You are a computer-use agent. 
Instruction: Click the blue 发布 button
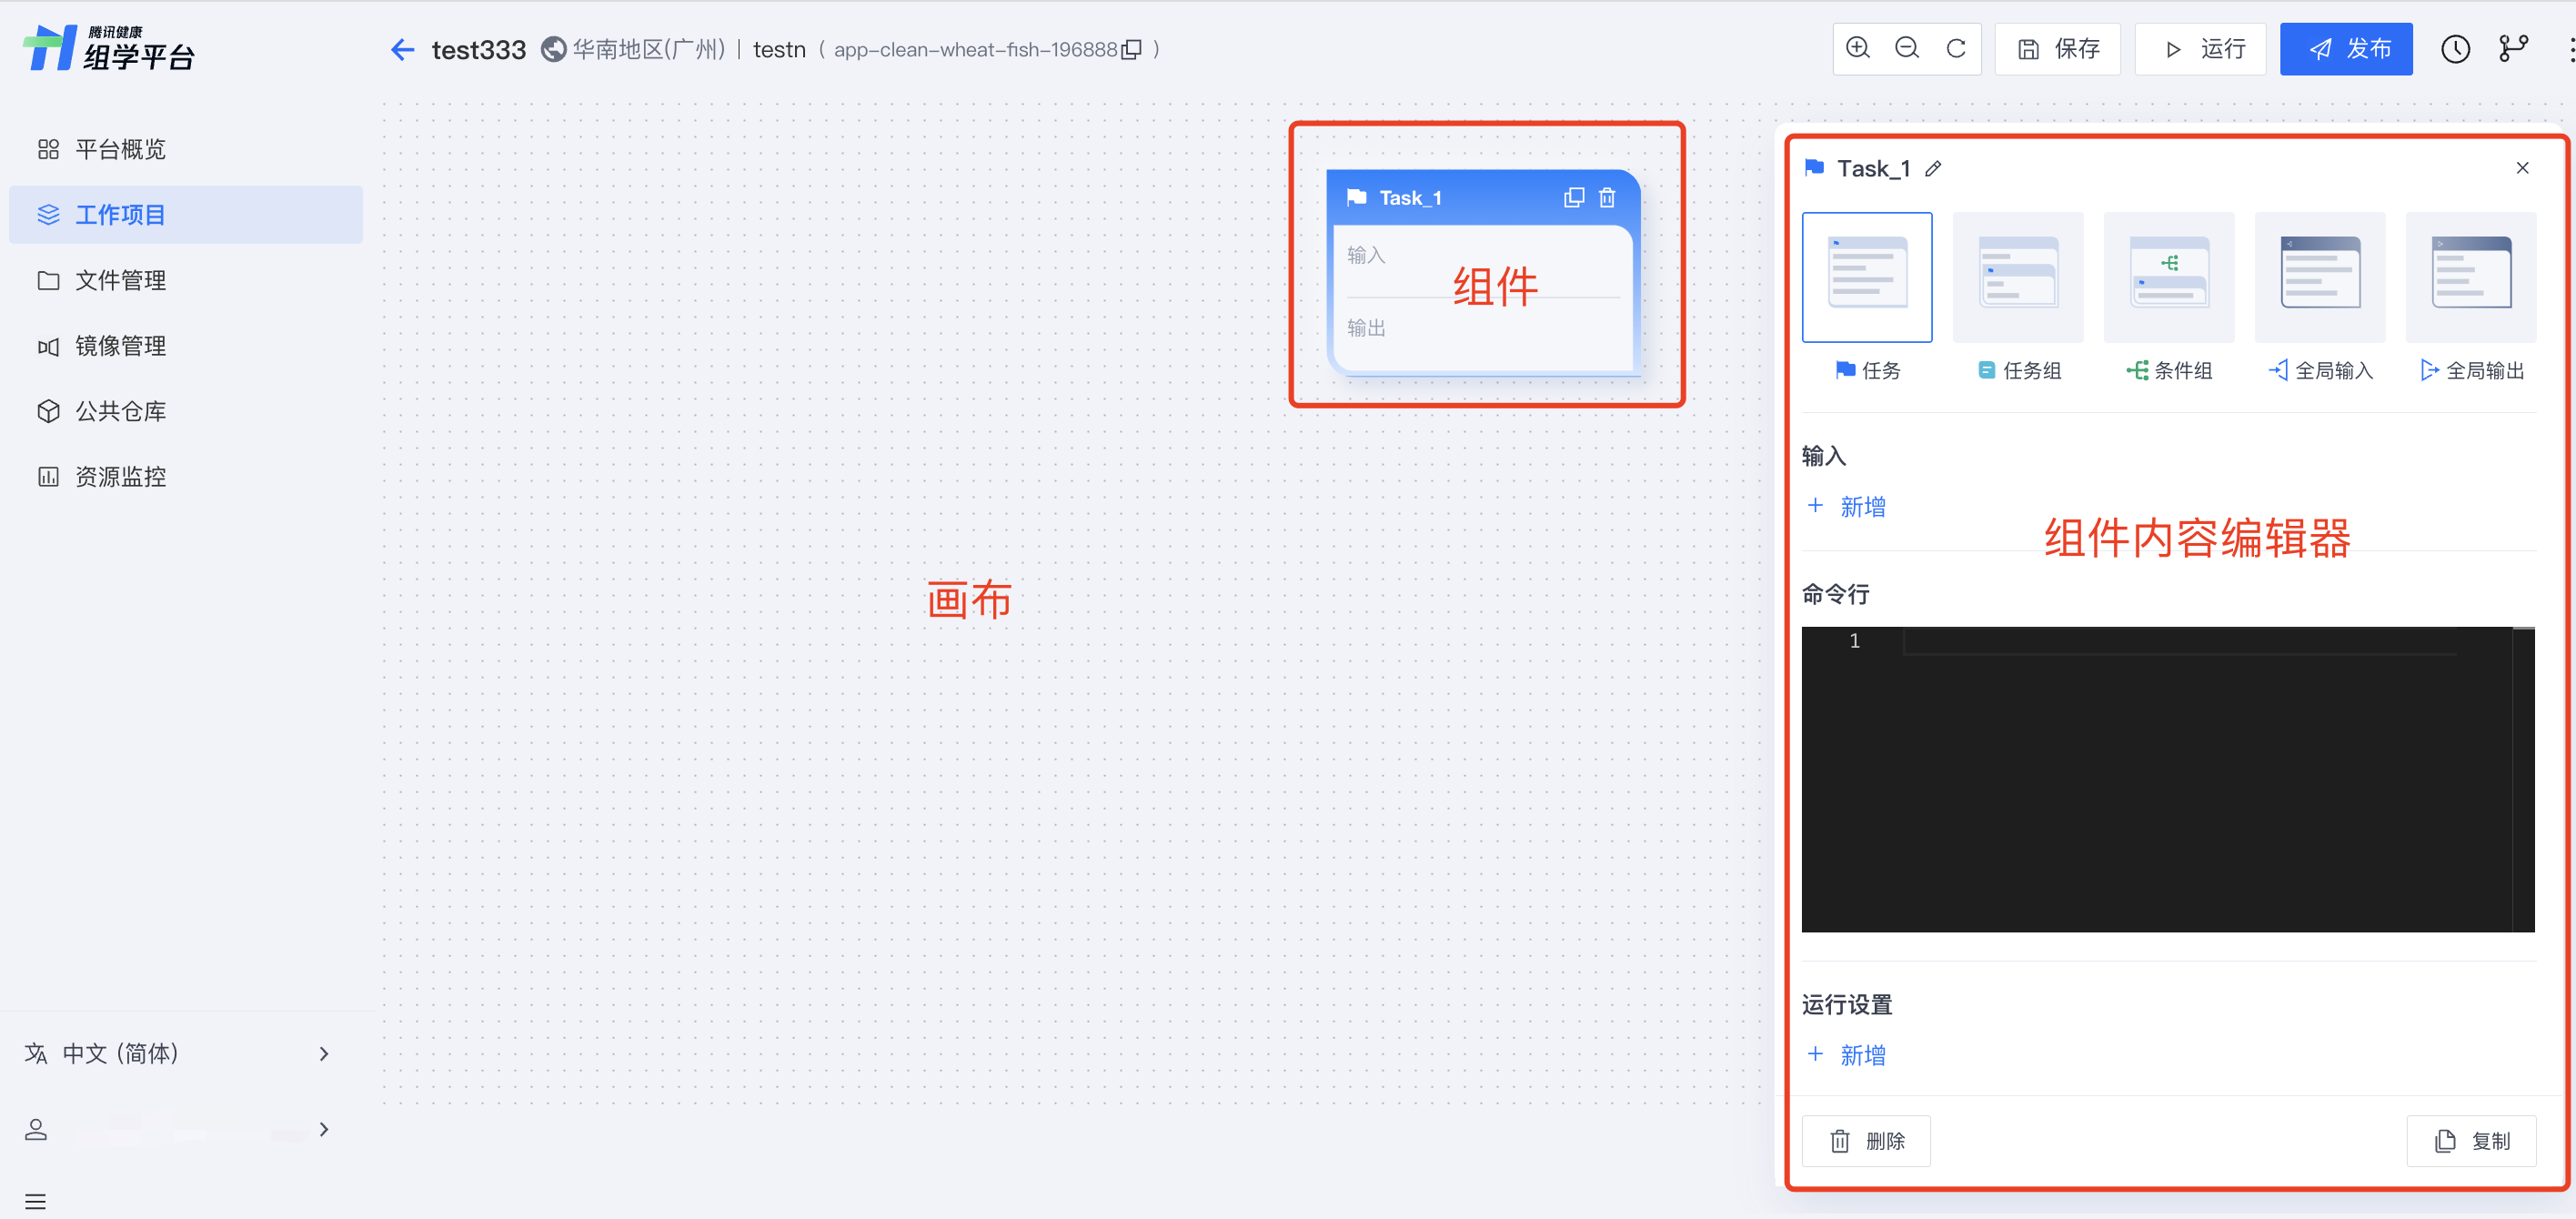[x=2345, y=49]
